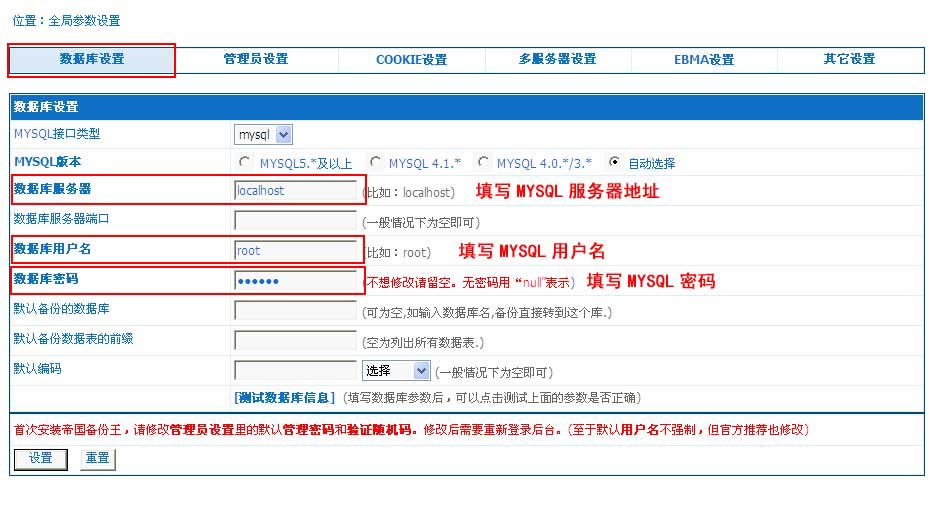Open the 管理员设置 tab
The width and height of the screenshot is (933, 525).
pos(256,59)
